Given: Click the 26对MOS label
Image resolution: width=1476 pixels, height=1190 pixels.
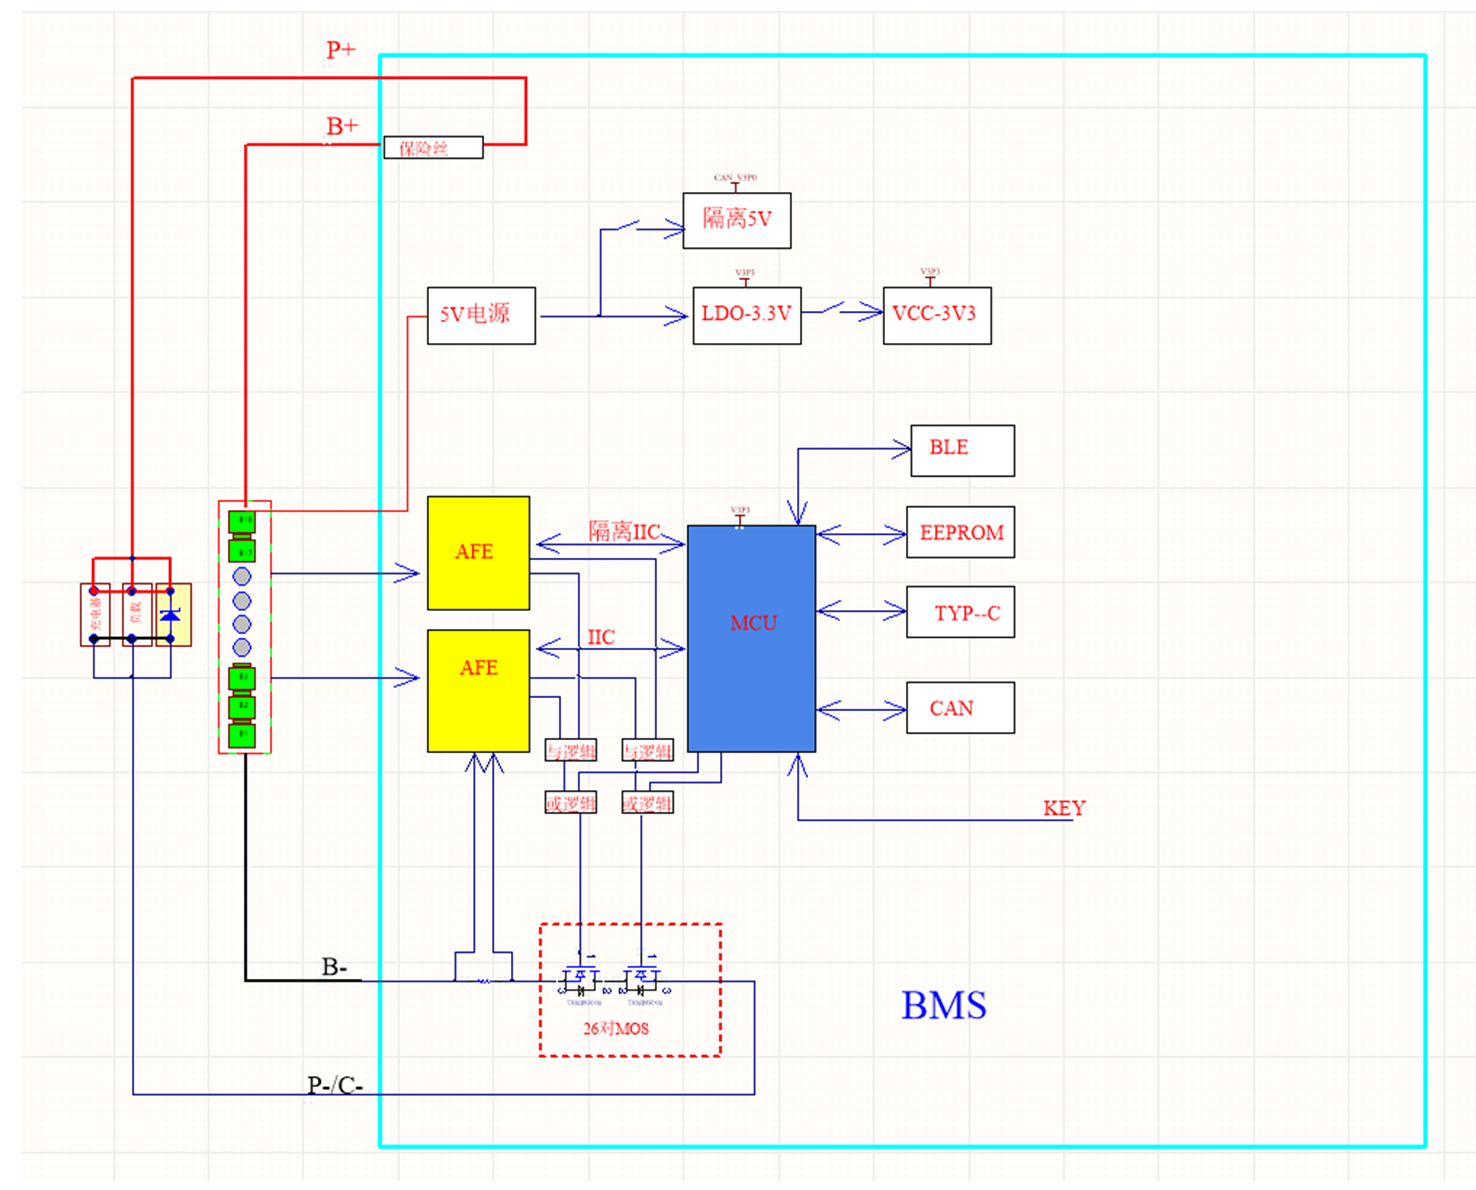Looking at the screenshot, I should [x=616, y=1028].
